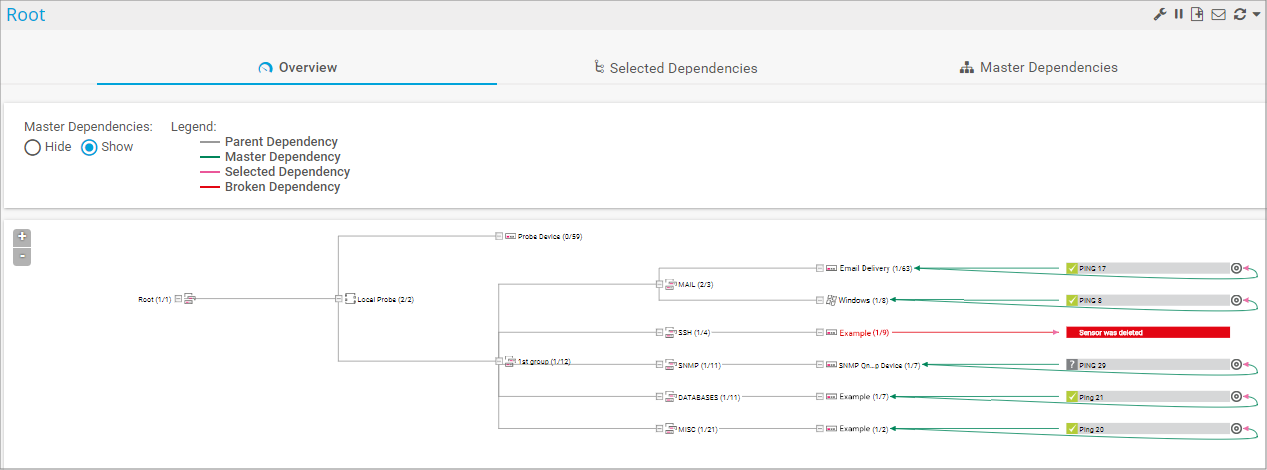This screenshot has height=470, width=1267.
Task: Switch to Master Dependencies tab
Action: tap(1038, 68)
